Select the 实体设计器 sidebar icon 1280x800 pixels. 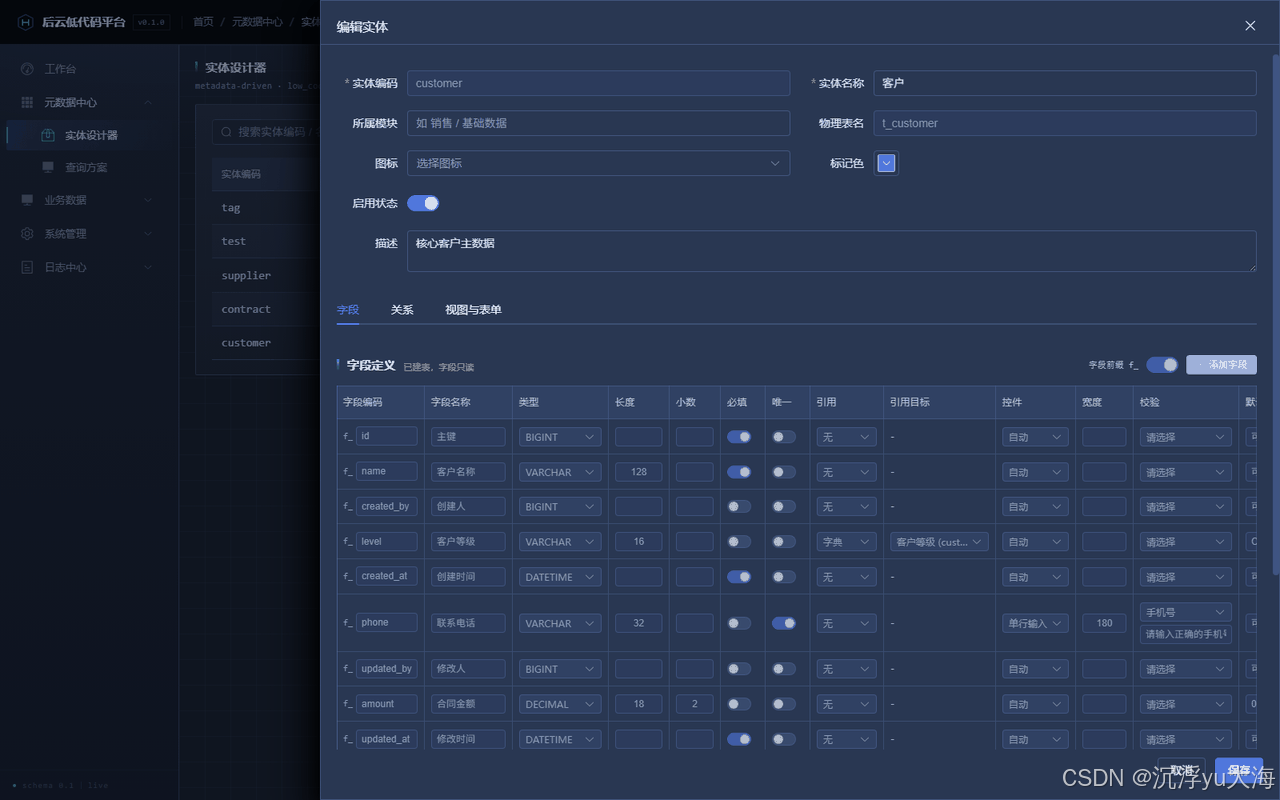48,135
